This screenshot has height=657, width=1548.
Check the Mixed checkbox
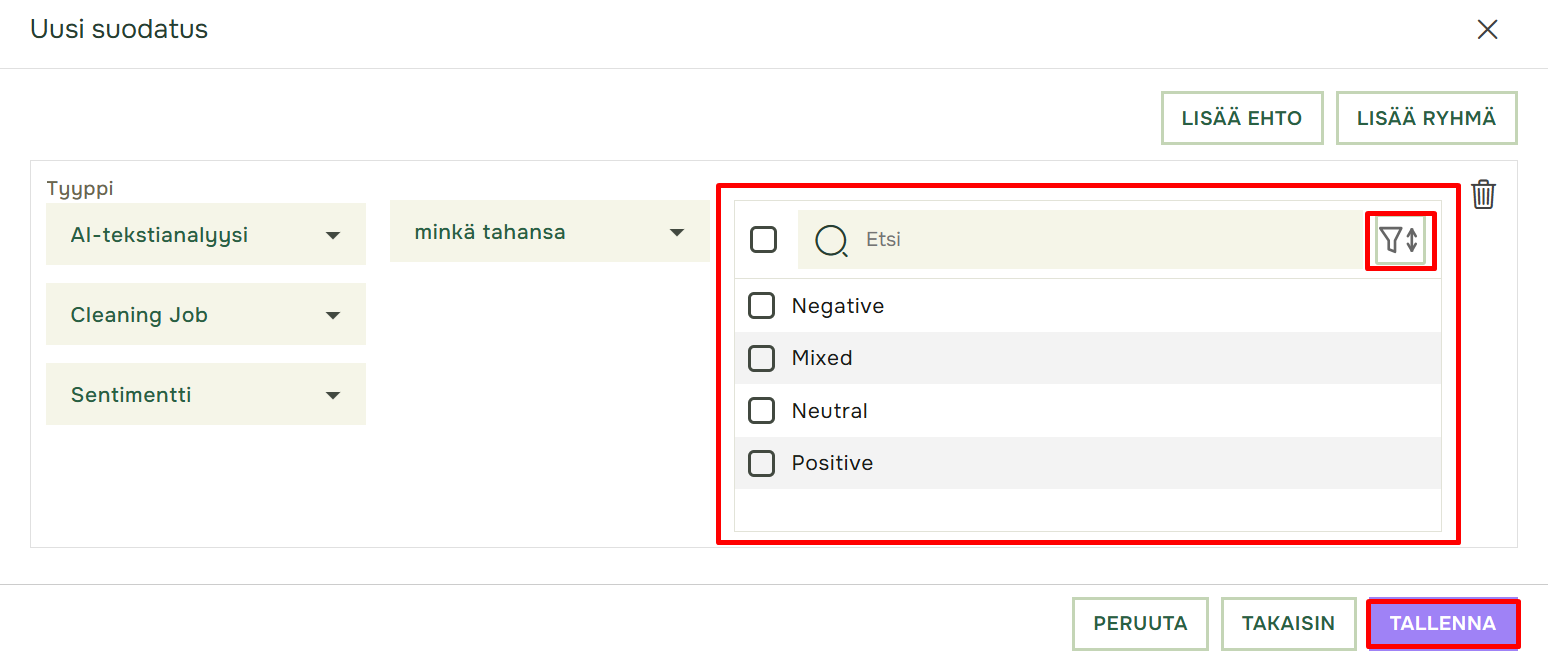[x=762, y=358]
